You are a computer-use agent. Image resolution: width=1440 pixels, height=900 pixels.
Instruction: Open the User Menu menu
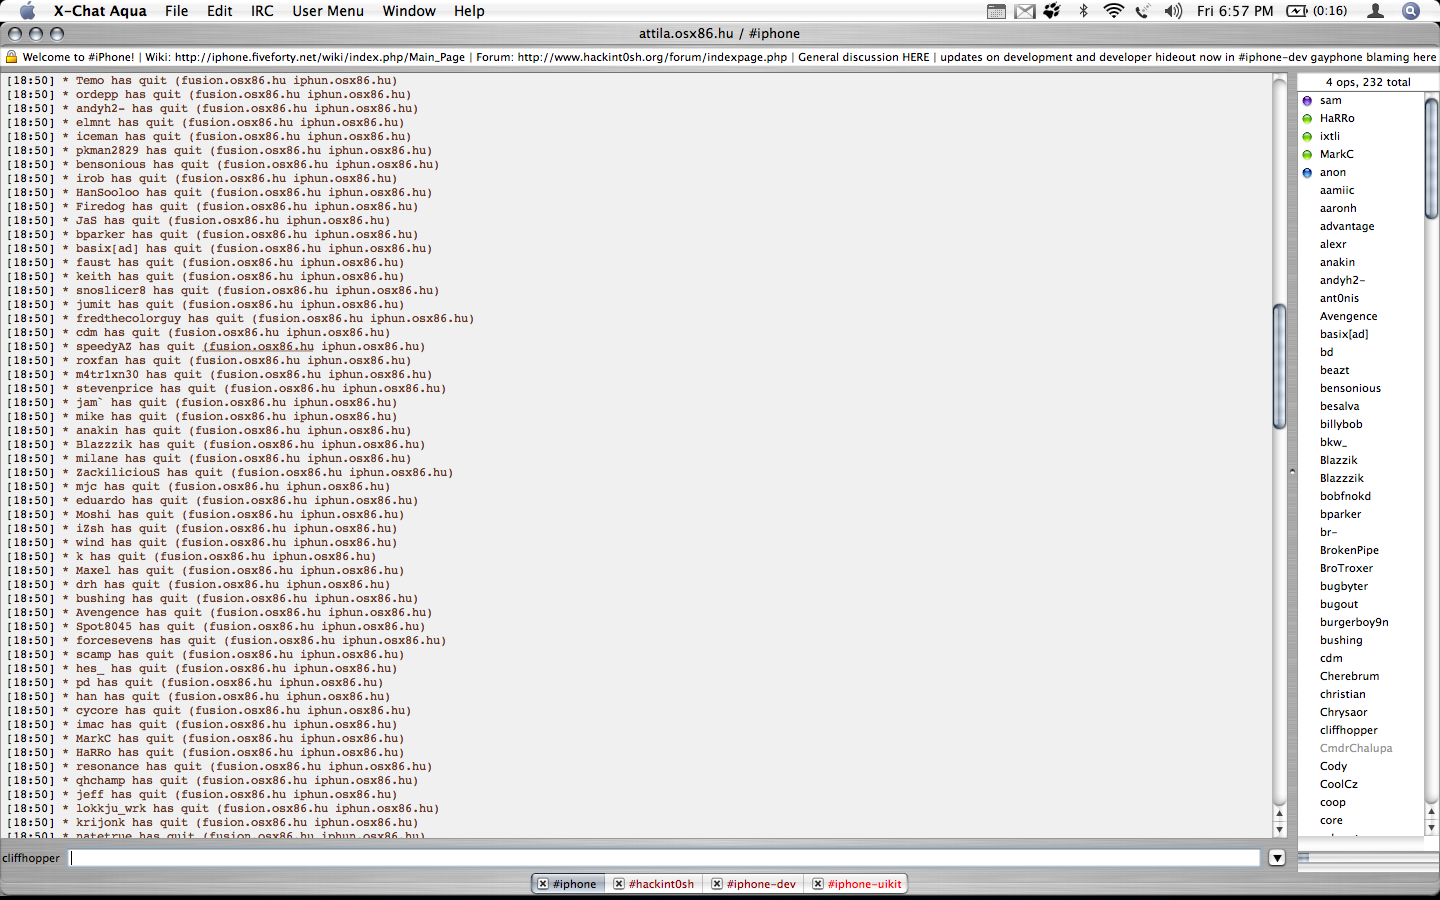point(328,11)
